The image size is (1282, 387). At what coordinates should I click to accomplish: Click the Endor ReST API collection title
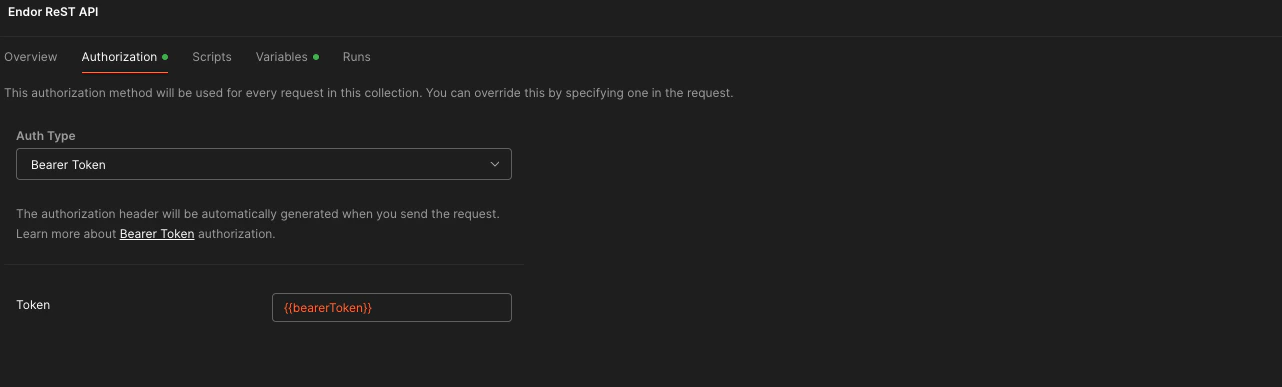[53, 12]
